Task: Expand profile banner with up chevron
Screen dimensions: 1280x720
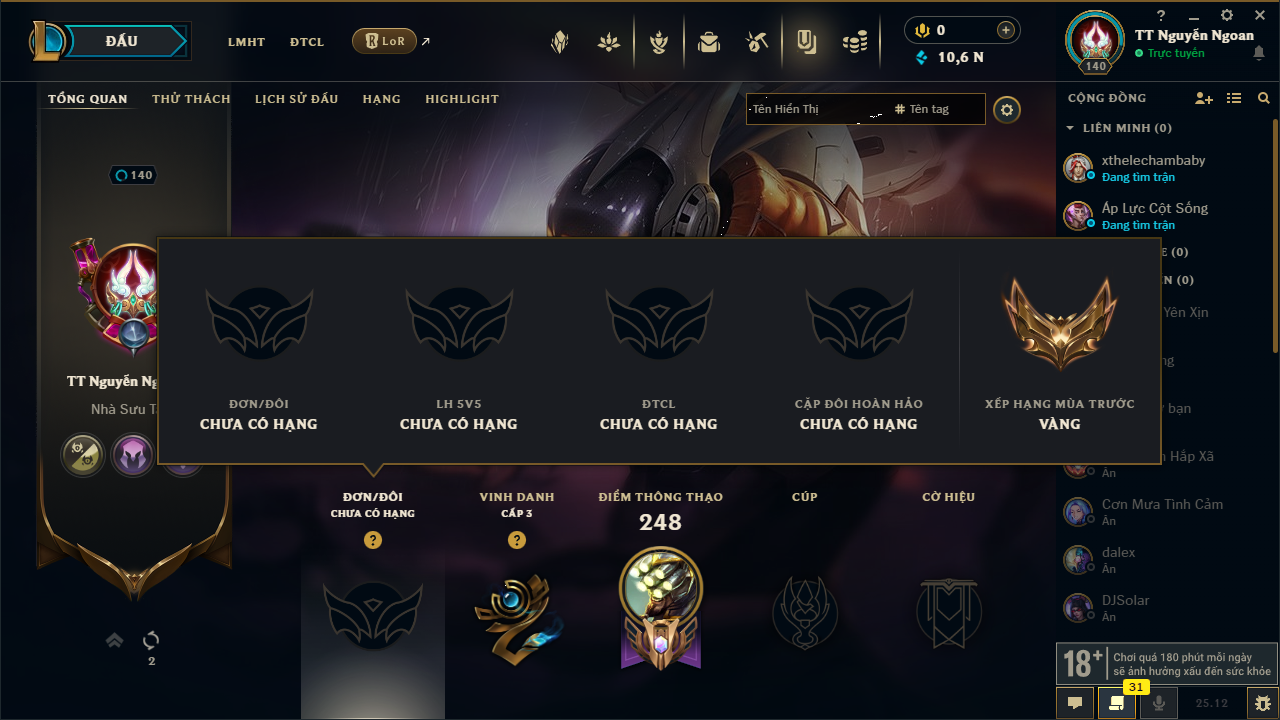Action: [x=115, y=640]
